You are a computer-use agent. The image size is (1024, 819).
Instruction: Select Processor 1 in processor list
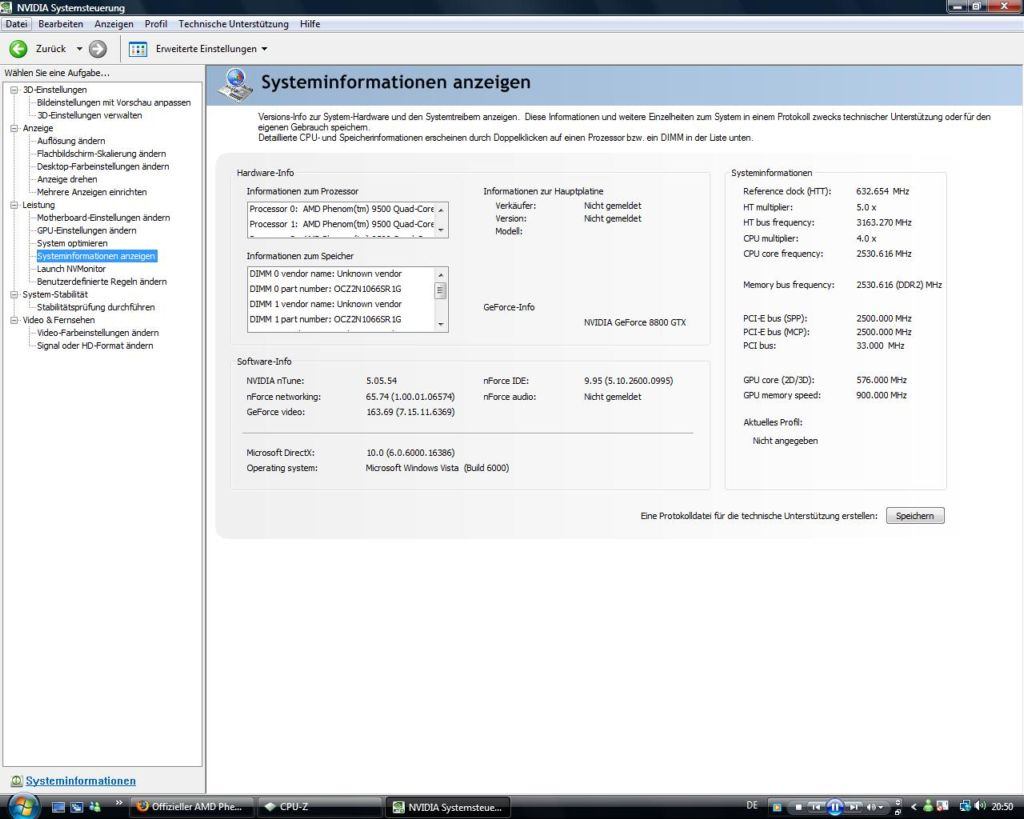point(341,224)
